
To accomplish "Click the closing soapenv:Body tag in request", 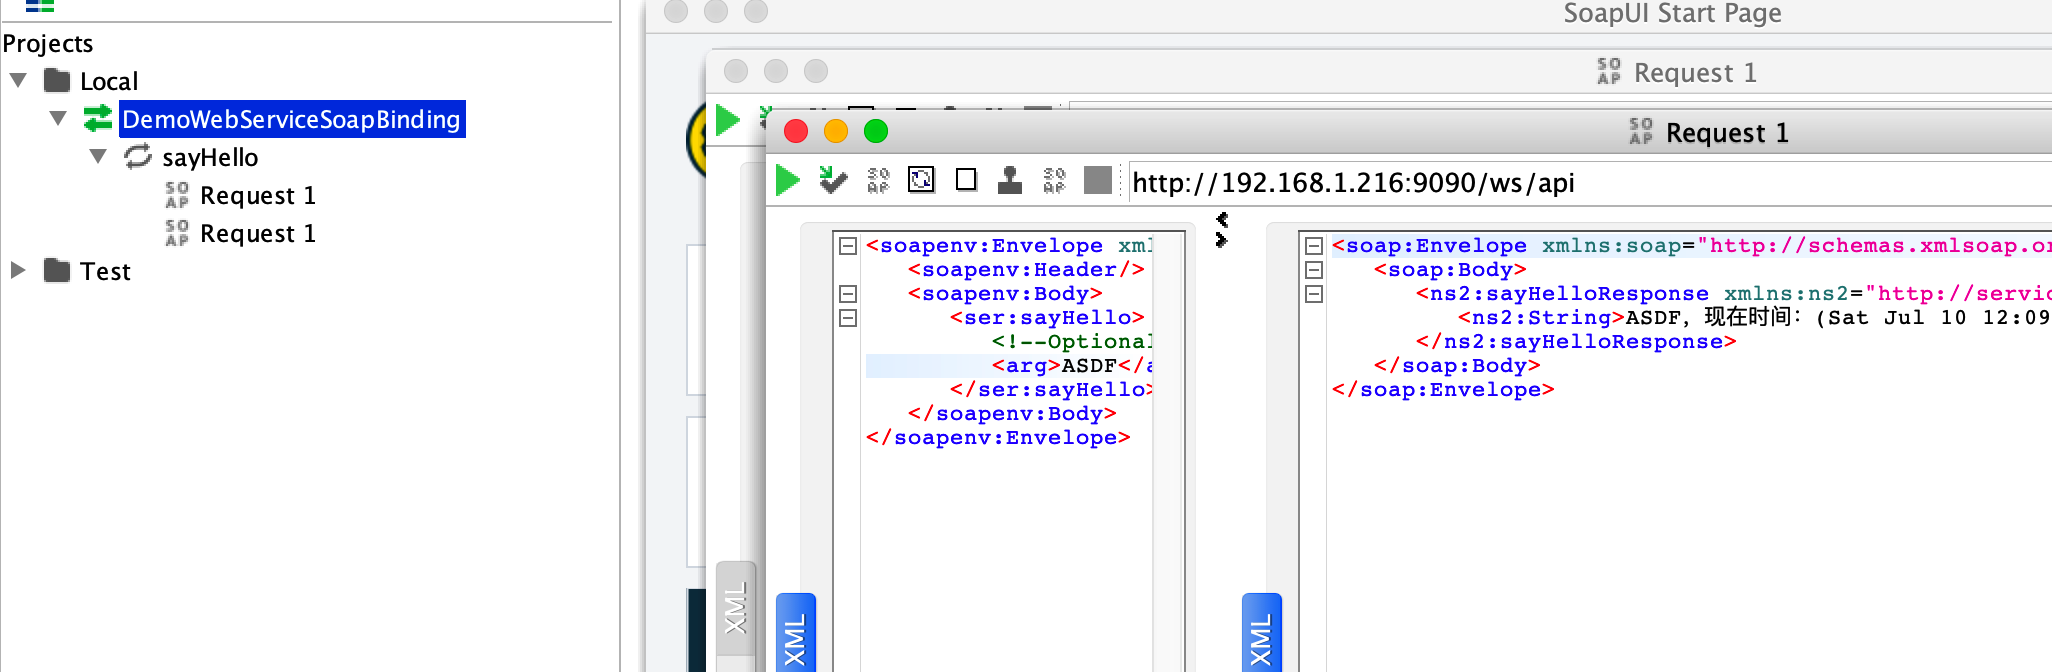I will [x=1012, y=414].
